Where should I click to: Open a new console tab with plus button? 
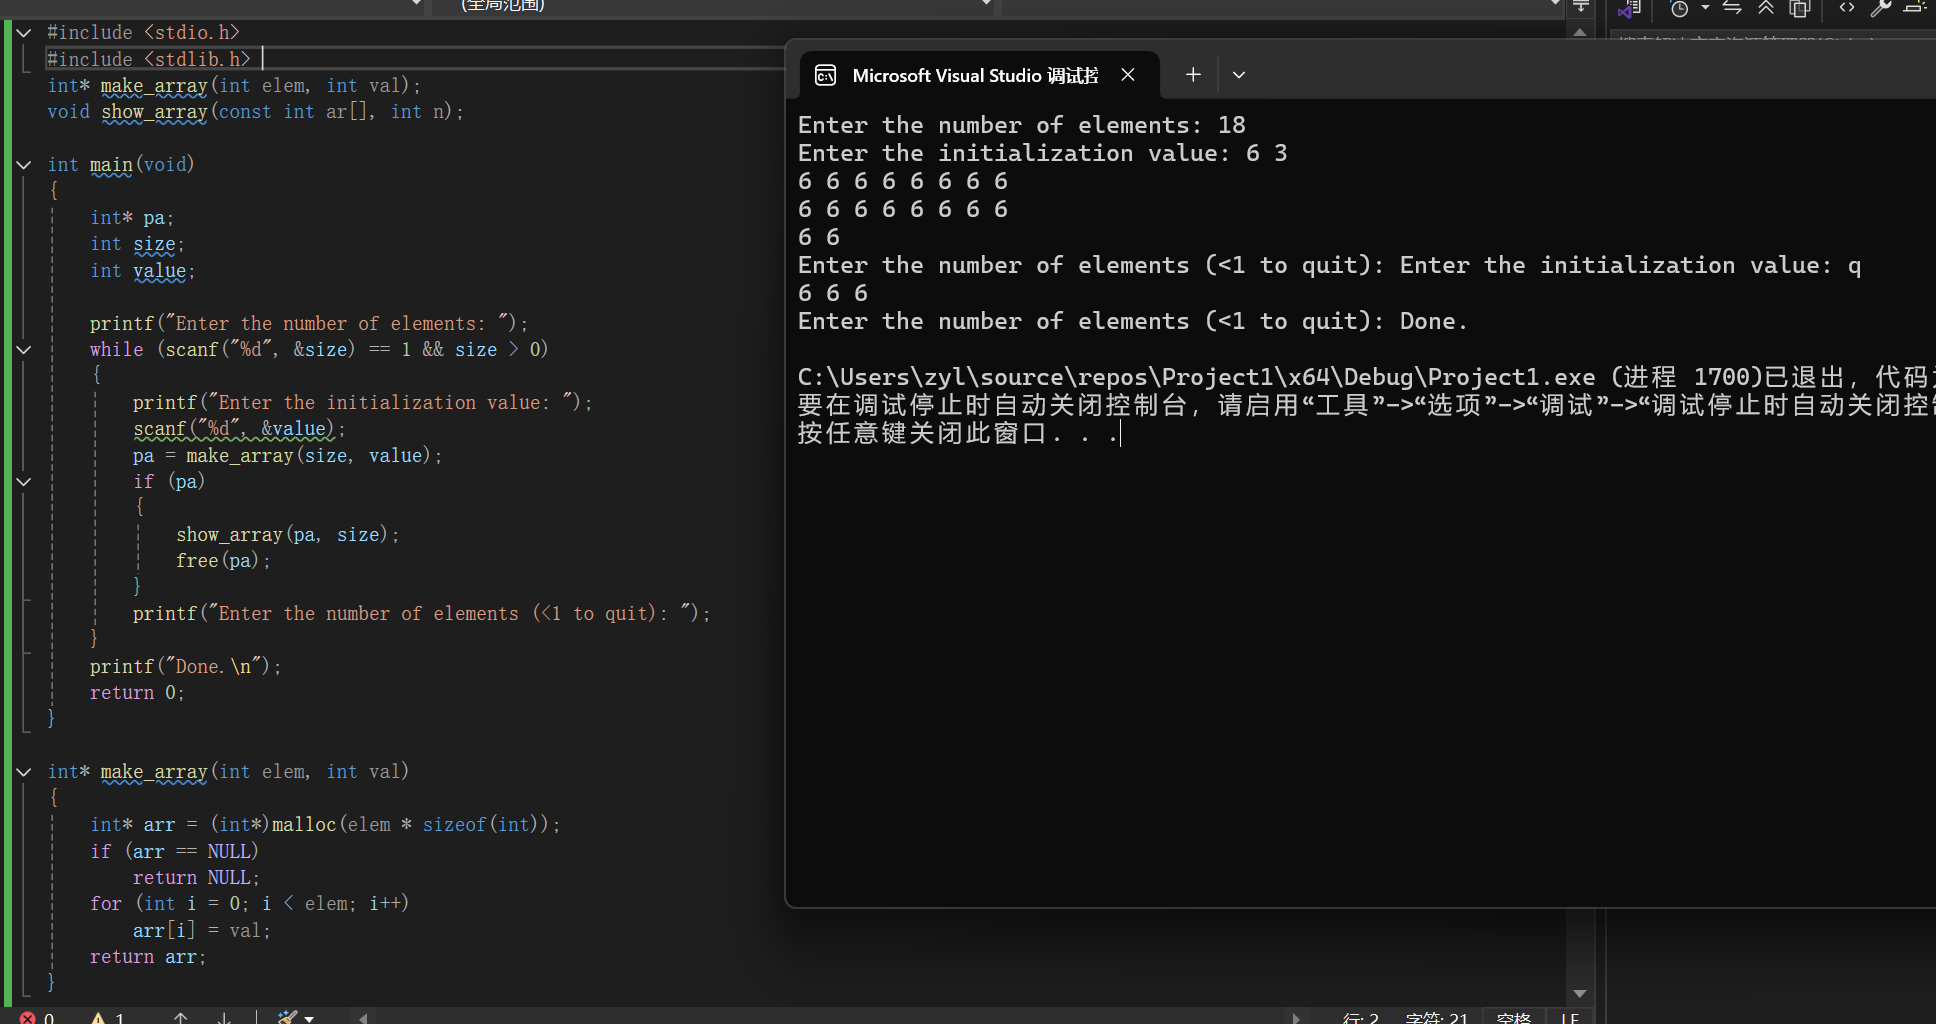coord(1193,75)
